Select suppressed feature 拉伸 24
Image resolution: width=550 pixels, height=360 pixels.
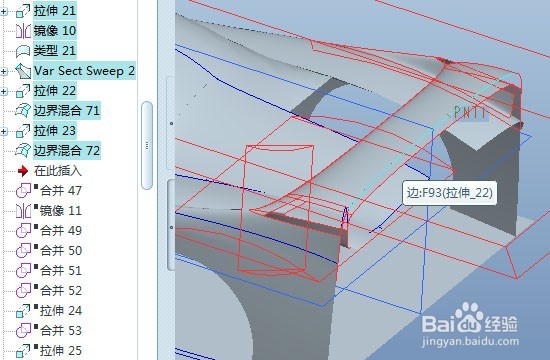(x=61, y=311)
